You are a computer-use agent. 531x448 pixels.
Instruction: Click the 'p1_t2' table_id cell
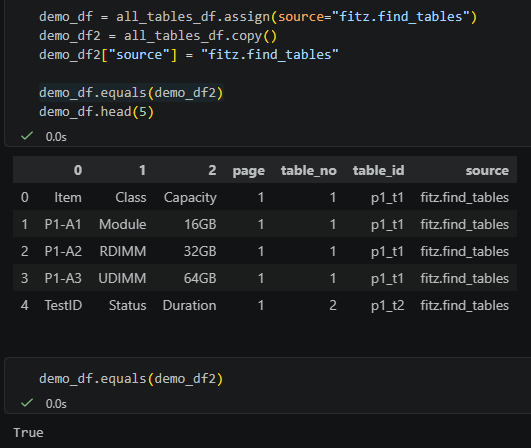coord(387,306)
